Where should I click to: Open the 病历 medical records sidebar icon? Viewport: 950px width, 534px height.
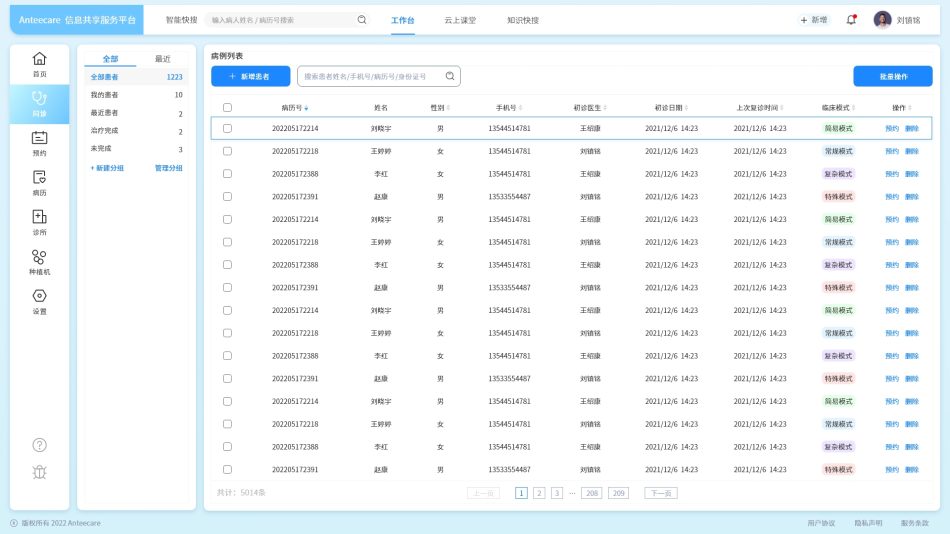[x=39, y=181]
